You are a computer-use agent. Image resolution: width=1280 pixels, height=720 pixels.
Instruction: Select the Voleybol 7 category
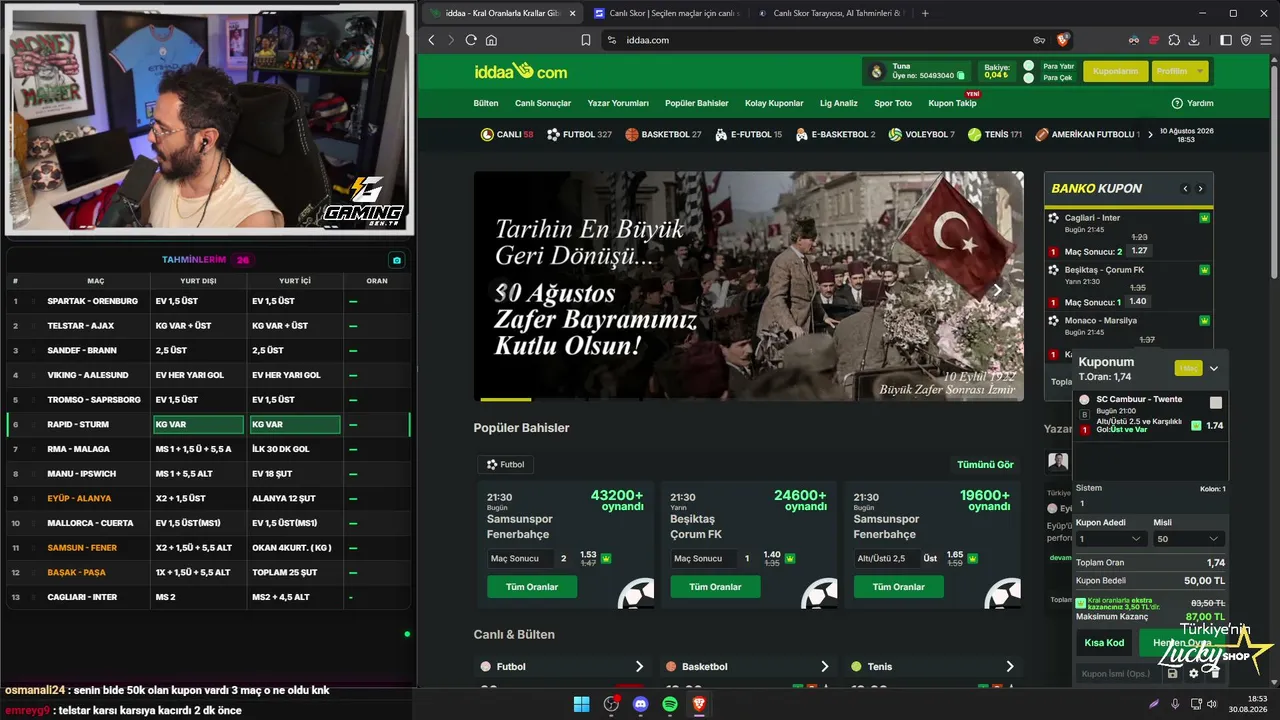coord(921,134)
